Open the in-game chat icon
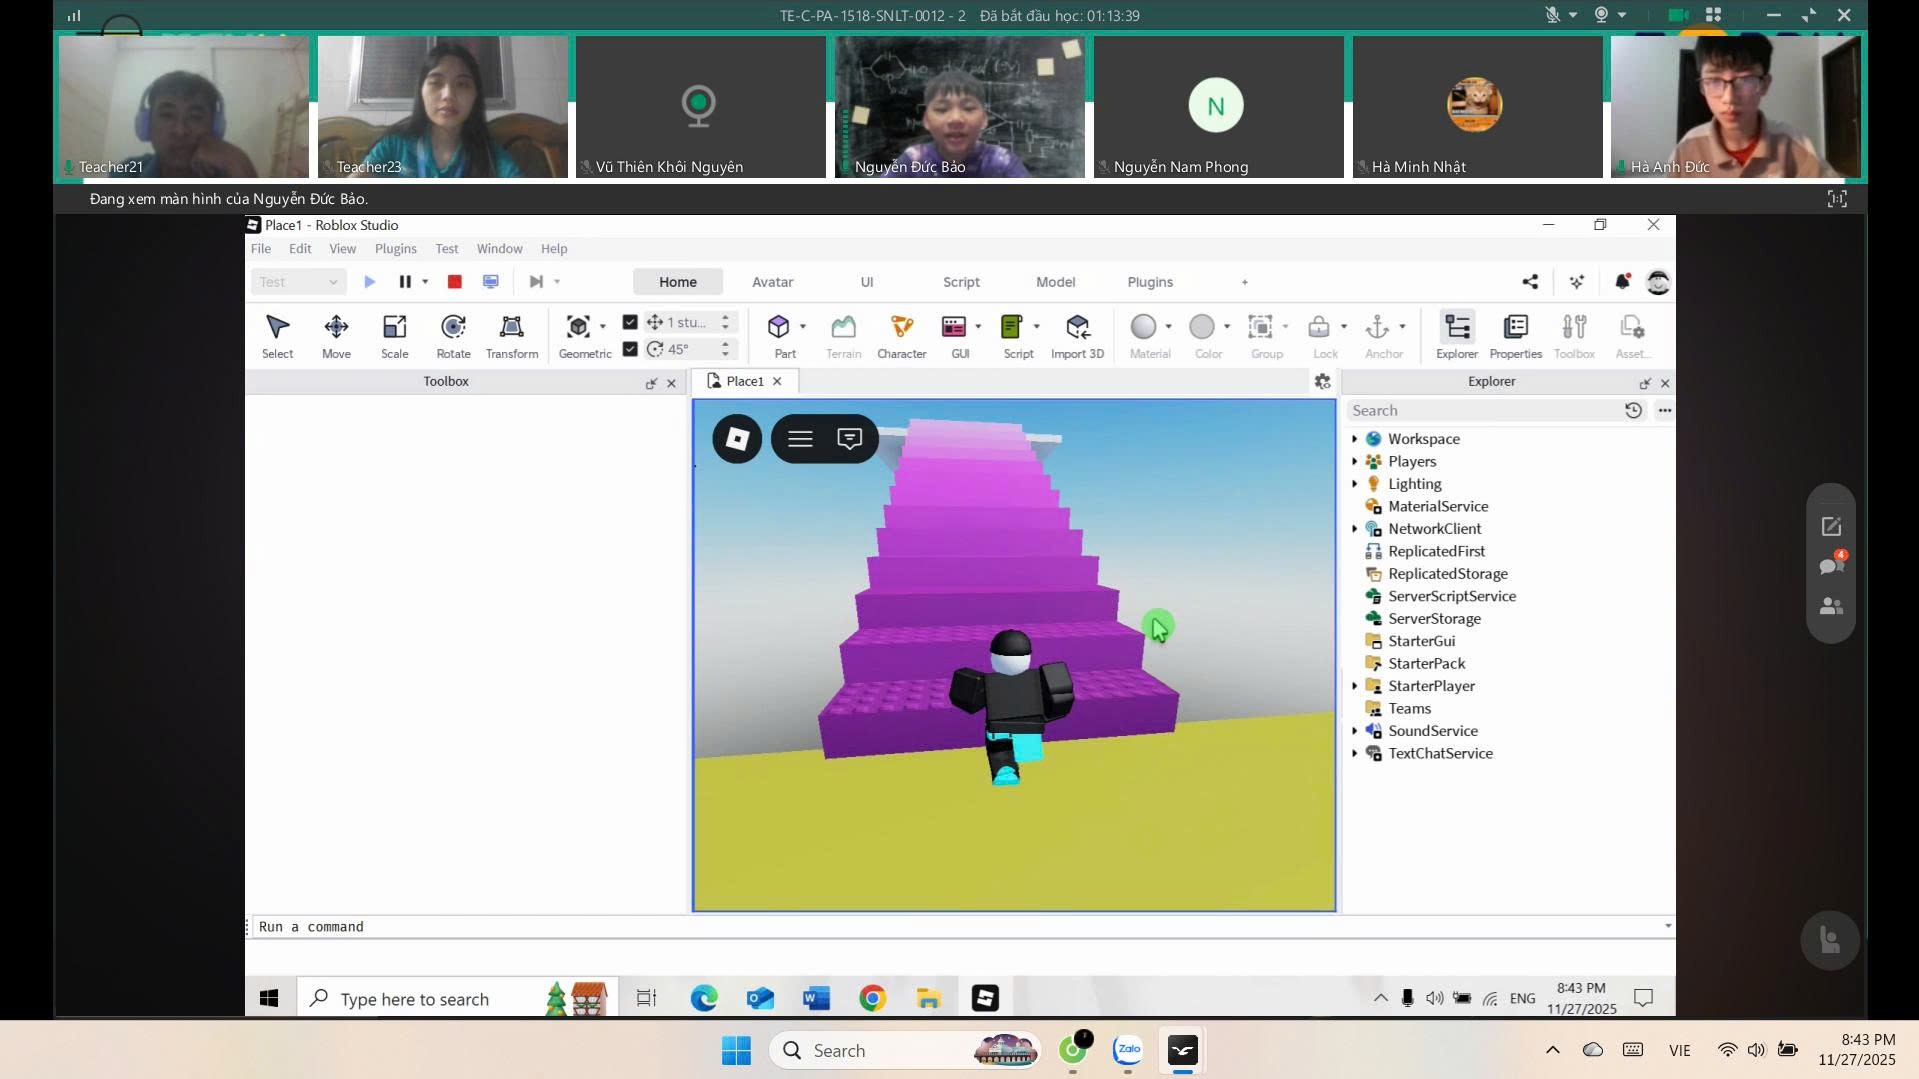 coord(849,439)
